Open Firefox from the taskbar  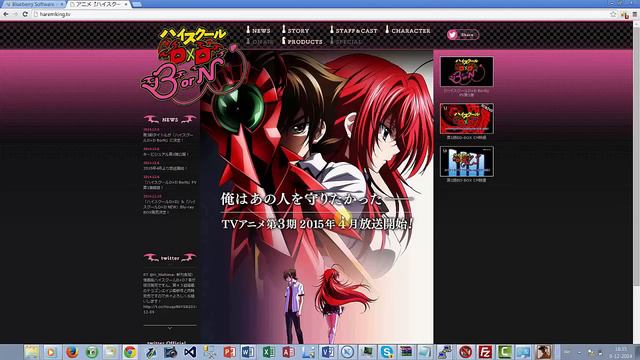pos(72,352)
